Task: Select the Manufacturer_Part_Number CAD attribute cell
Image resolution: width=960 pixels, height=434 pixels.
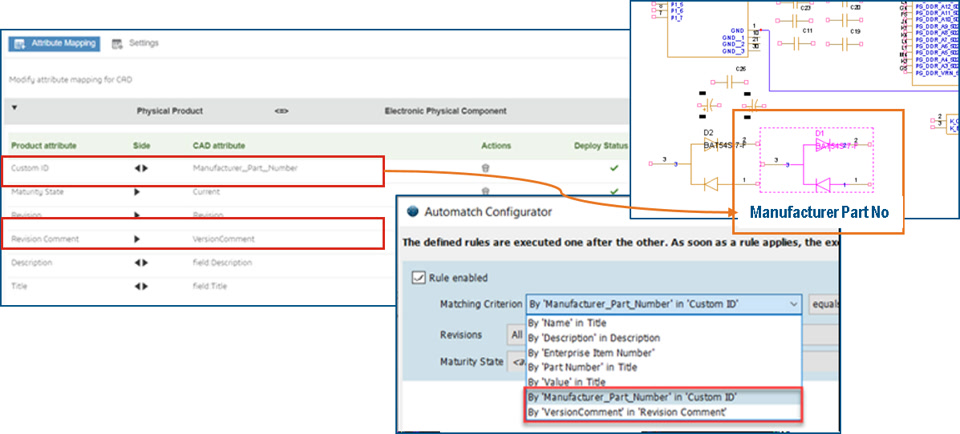Action: (x=245, y=168)
